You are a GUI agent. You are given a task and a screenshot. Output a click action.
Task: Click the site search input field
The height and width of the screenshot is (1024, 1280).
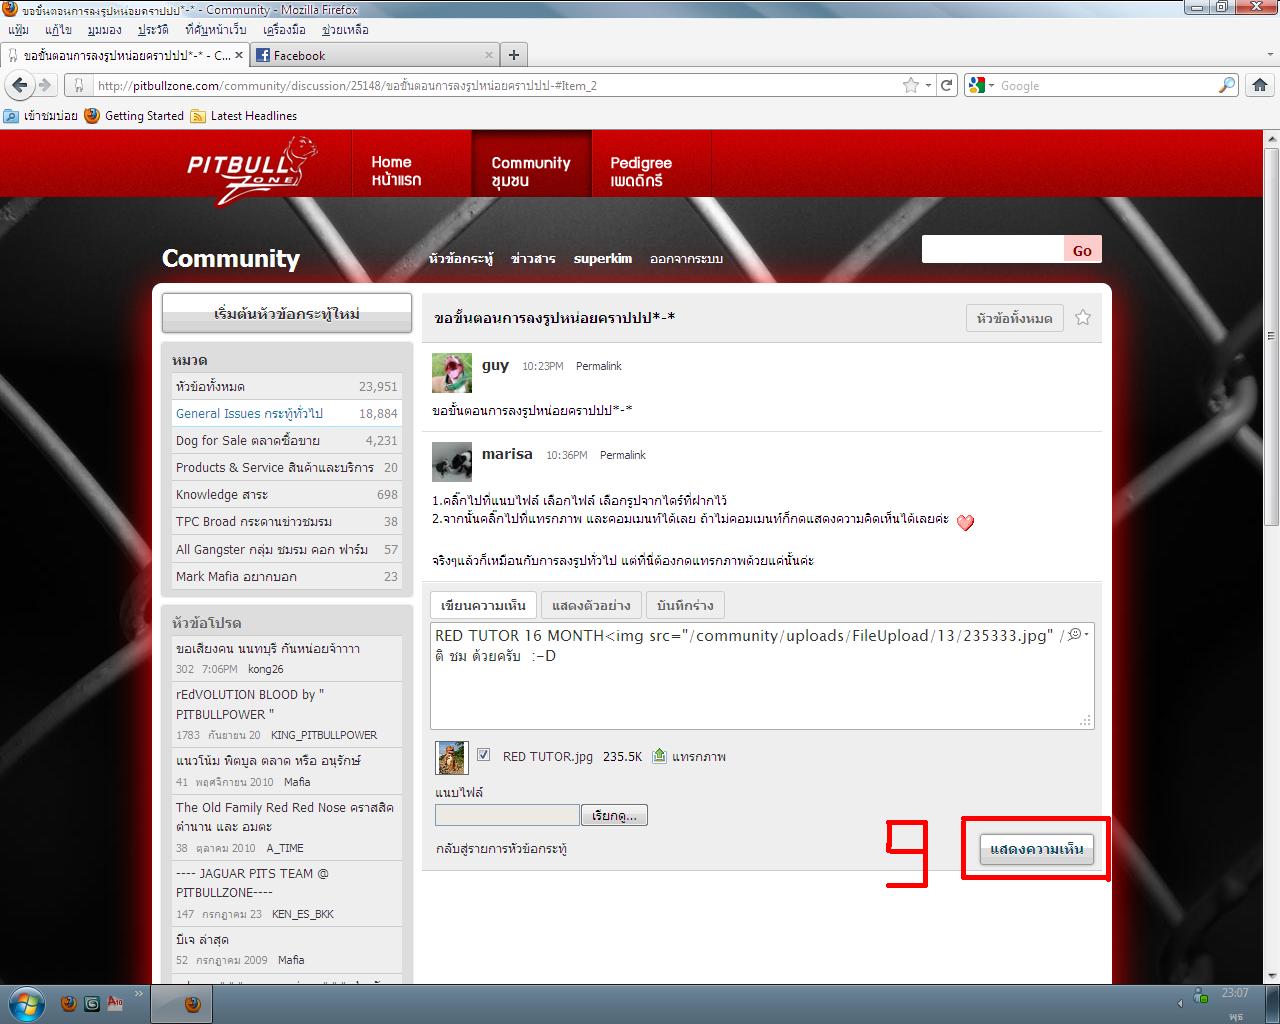(992, 250)
